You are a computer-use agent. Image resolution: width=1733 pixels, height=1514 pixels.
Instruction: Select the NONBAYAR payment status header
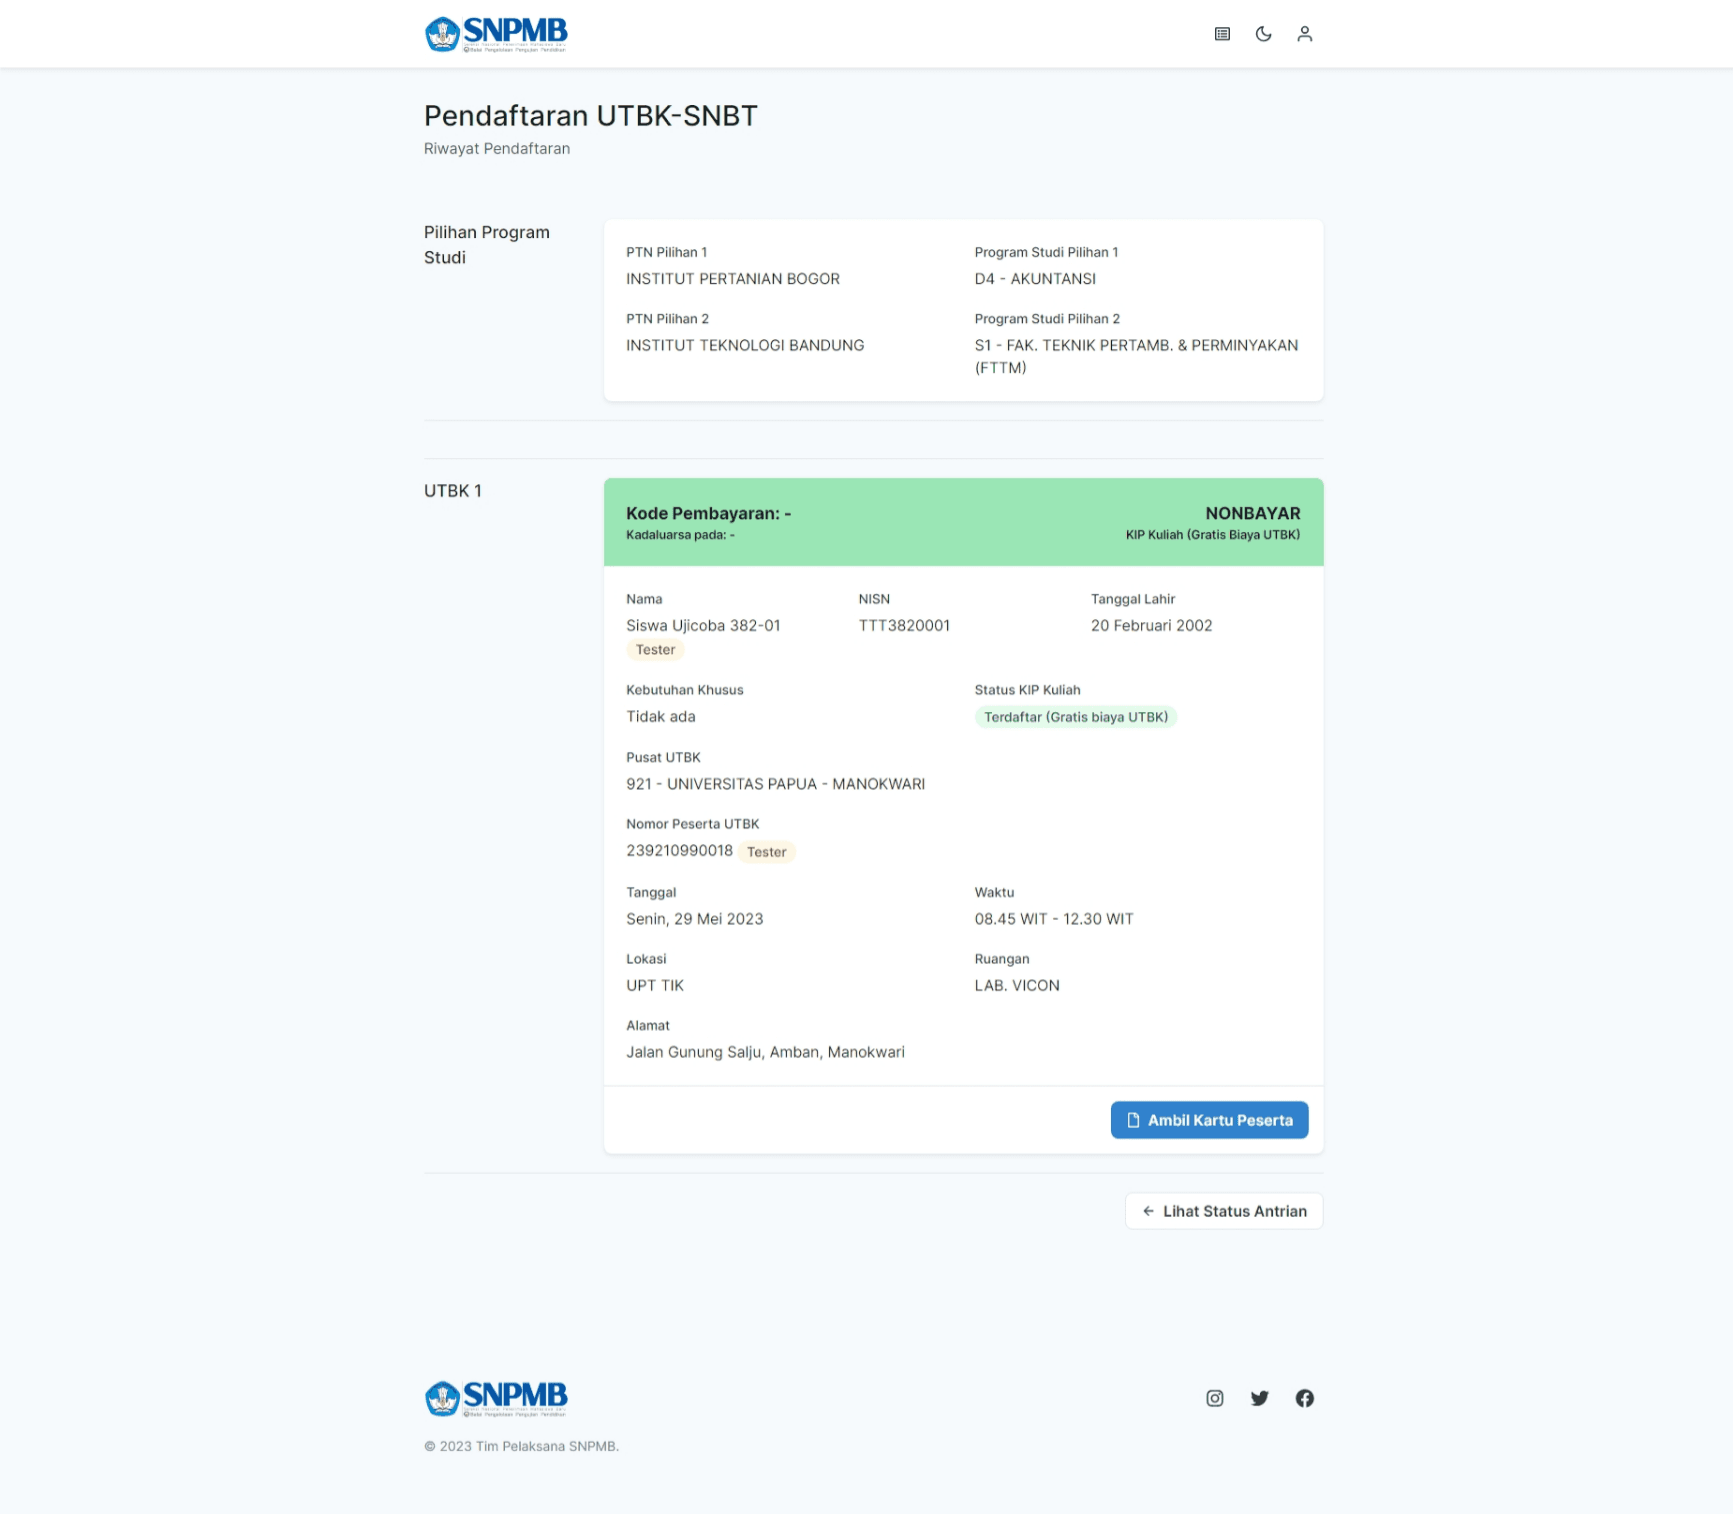[x=1252, y=513]
